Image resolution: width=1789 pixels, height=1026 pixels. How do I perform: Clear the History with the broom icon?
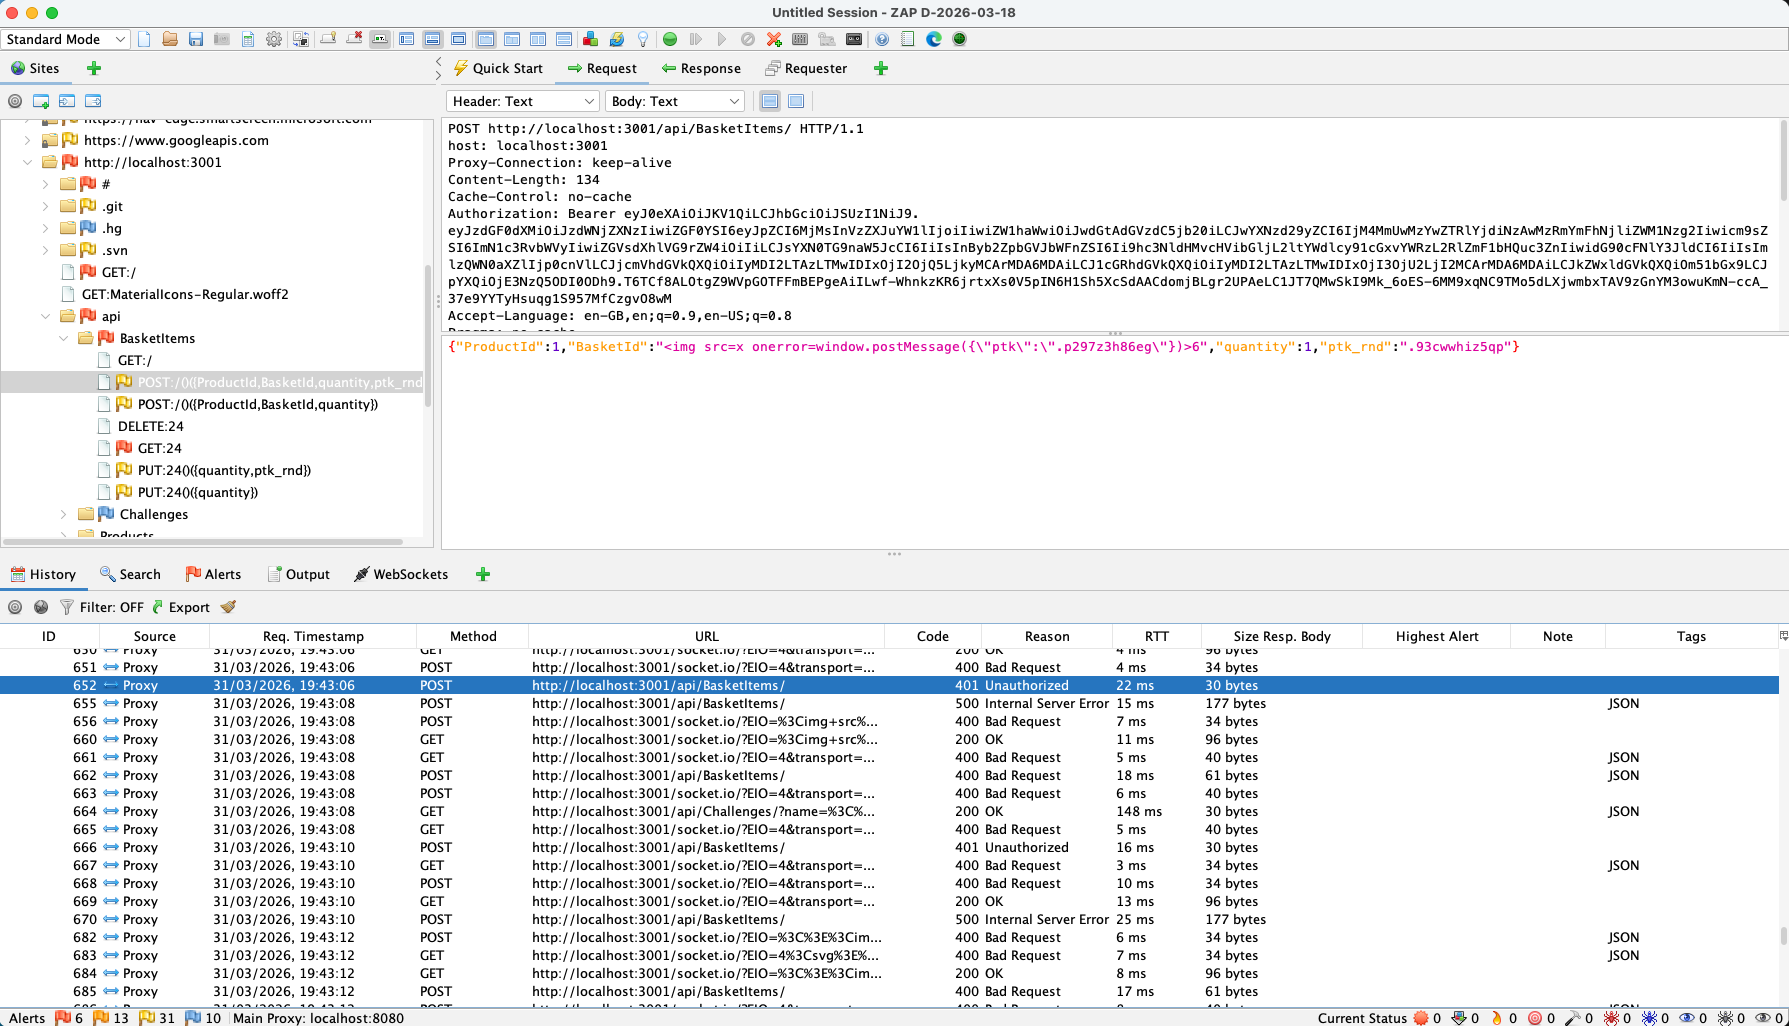click(228, 607)
